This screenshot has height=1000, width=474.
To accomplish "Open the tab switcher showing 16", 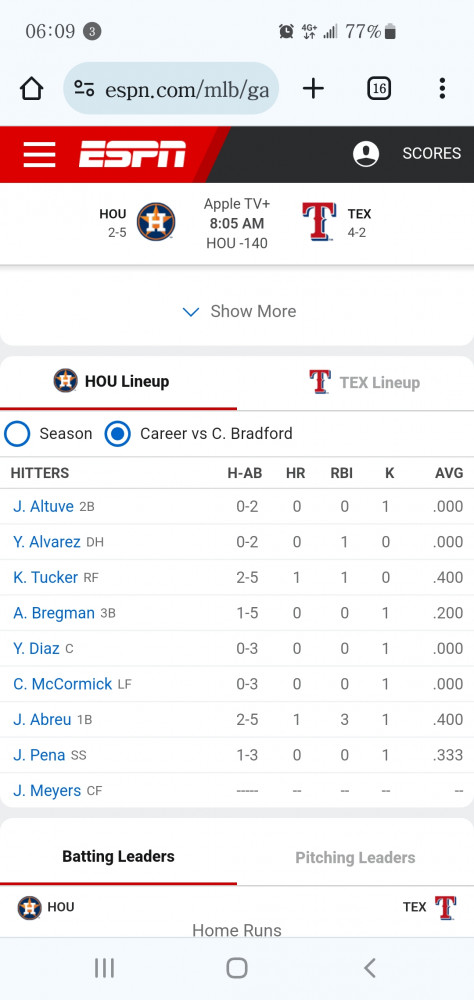I will [379, 89].
